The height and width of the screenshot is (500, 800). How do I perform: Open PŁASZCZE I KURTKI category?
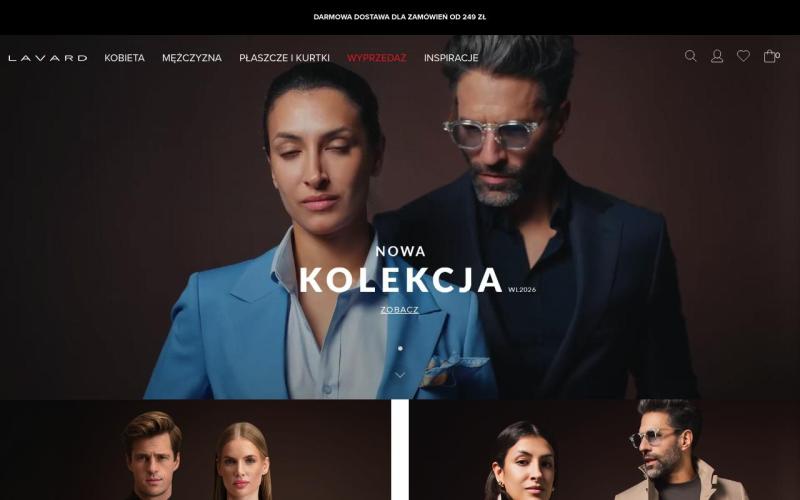[284, 58]
